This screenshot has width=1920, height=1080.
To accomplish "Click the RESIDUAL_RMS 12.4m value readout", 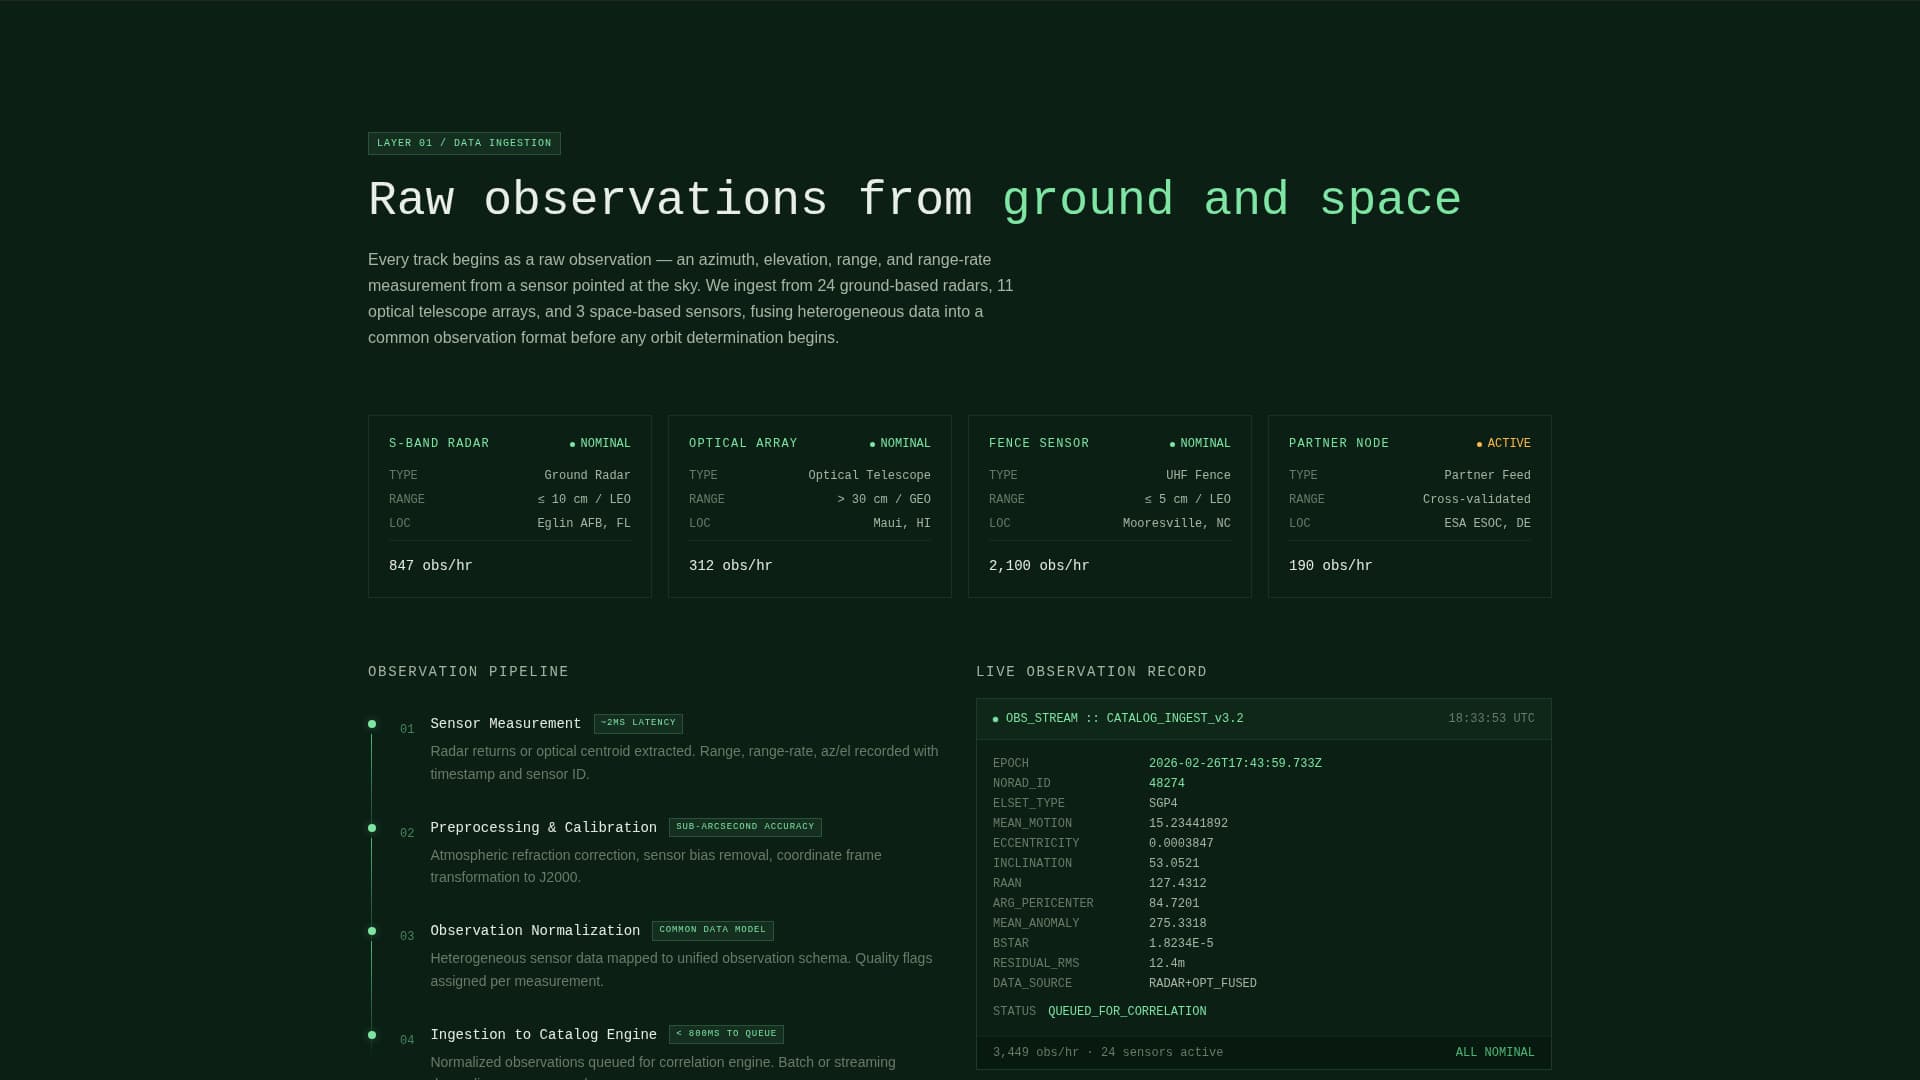I will click(x=1166, y=963).
